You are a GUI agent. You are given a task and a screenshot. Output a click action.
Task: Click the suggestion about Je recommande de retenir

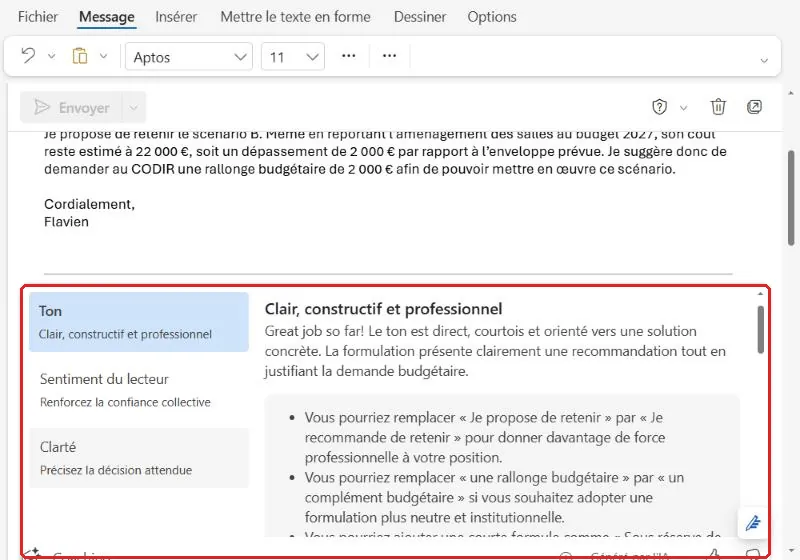click(485, 437)
